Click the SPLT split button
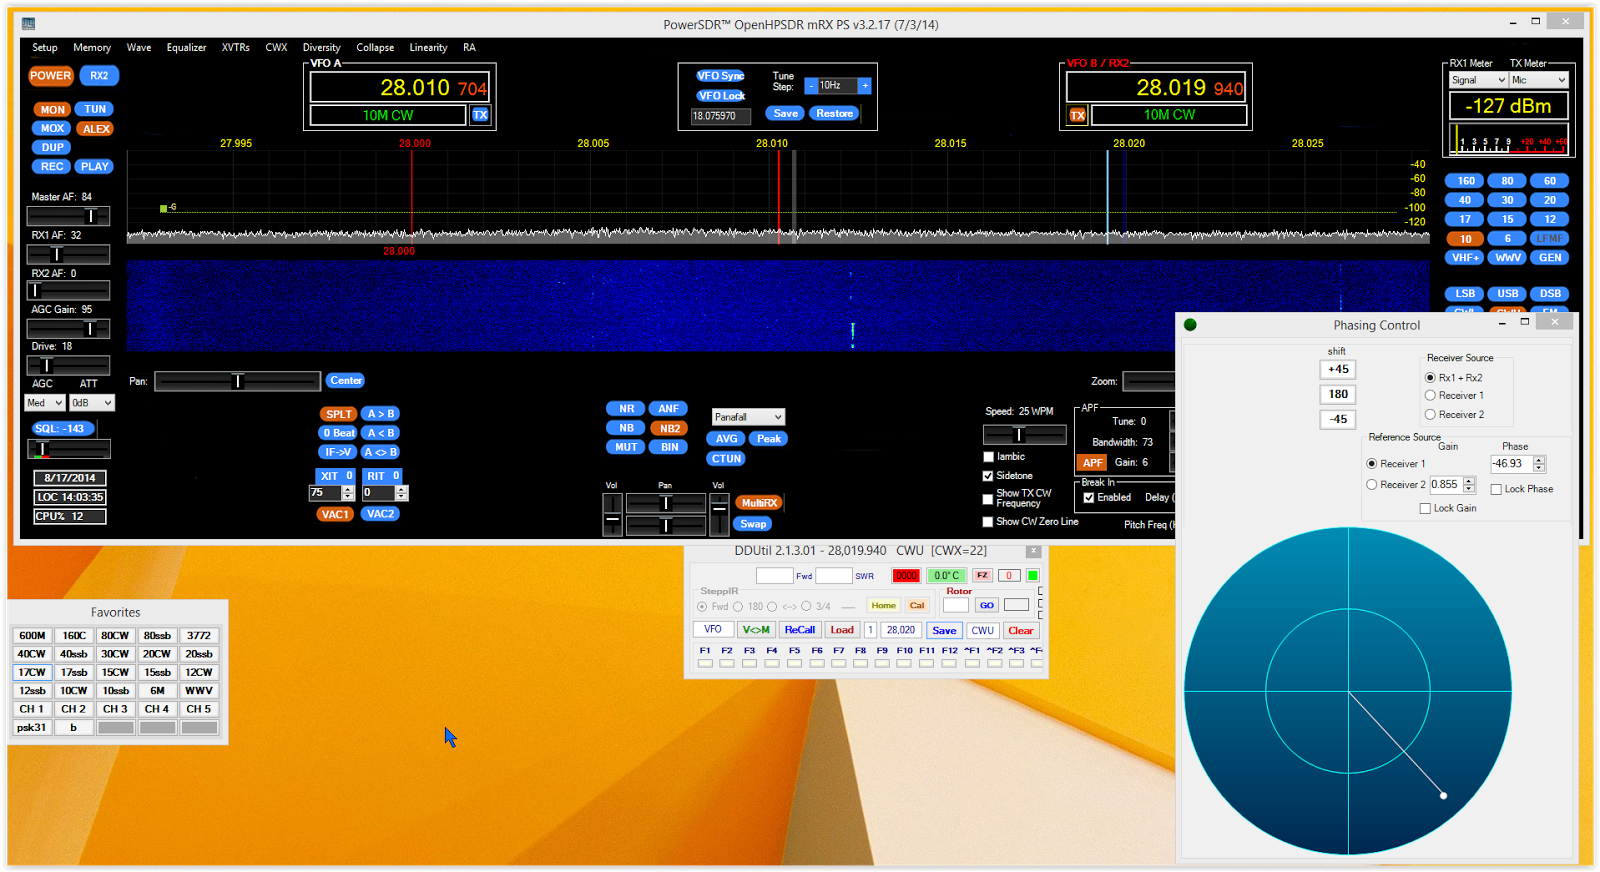This screenshot has width=1600, height=872. [x=339, y=414]
